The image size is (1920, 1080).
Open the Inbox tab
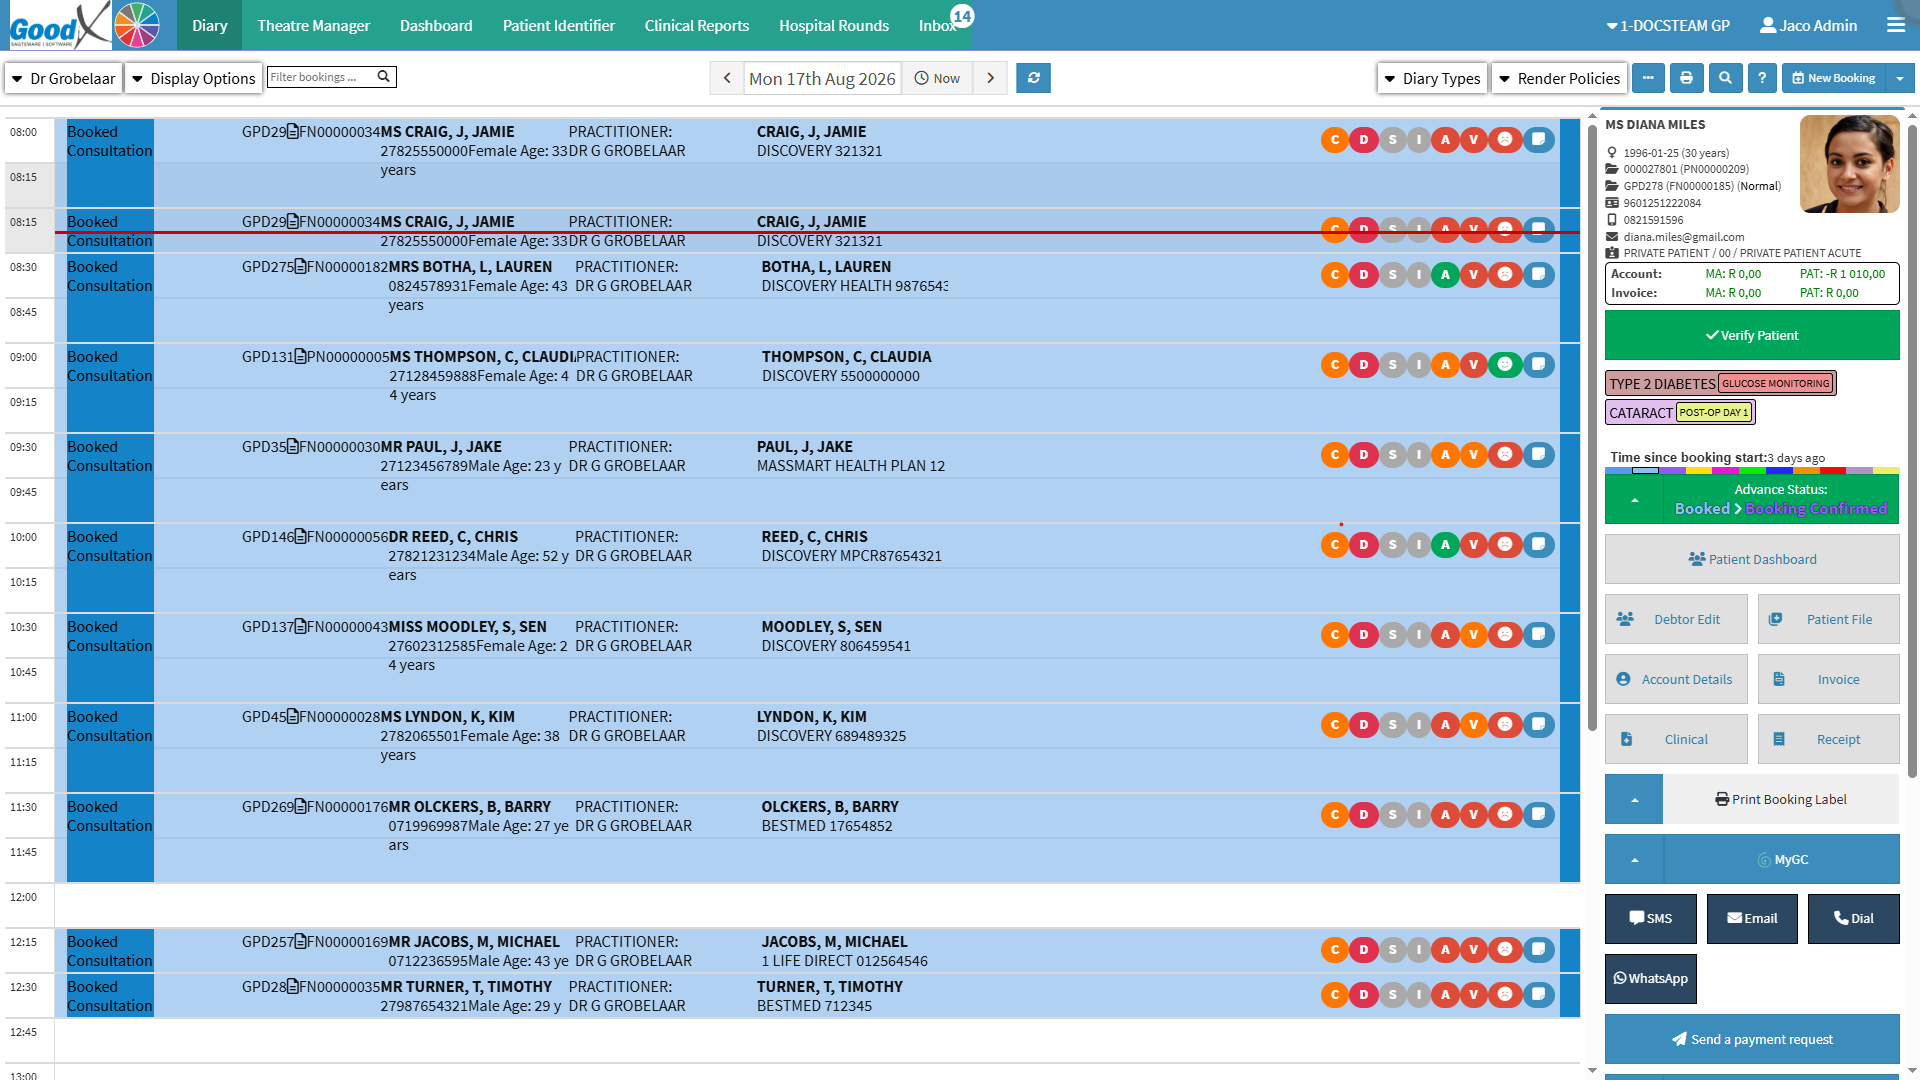pos(938,25)
